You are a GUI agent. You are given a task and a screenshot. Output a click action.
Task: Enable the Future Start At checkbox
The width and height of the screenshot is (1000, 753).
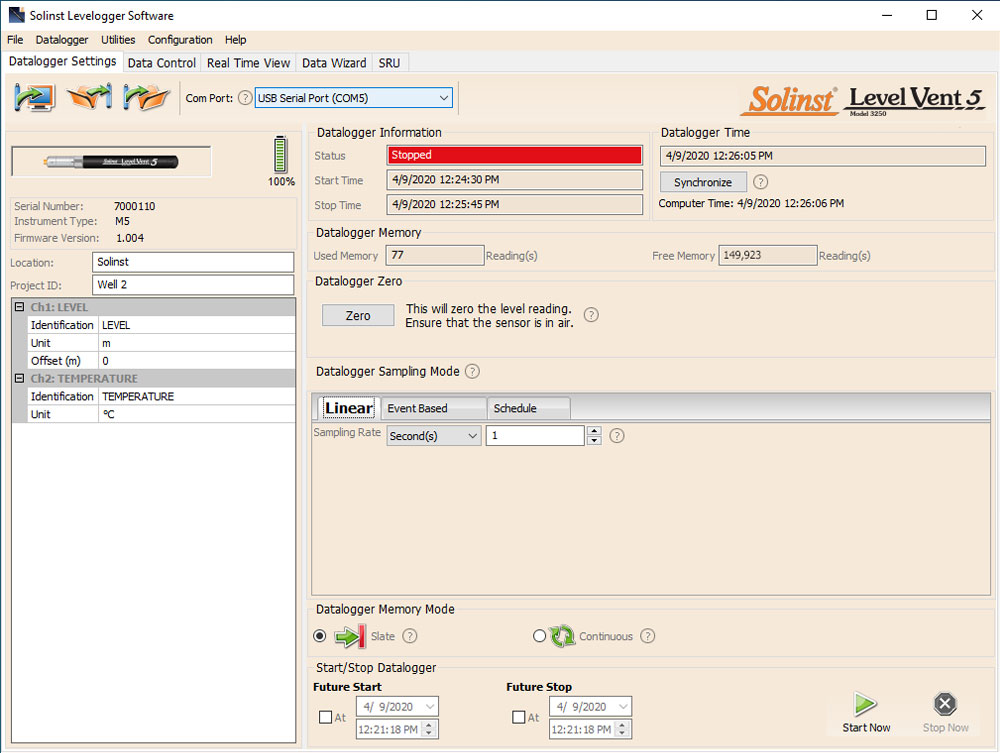click(x=325, y=717)
